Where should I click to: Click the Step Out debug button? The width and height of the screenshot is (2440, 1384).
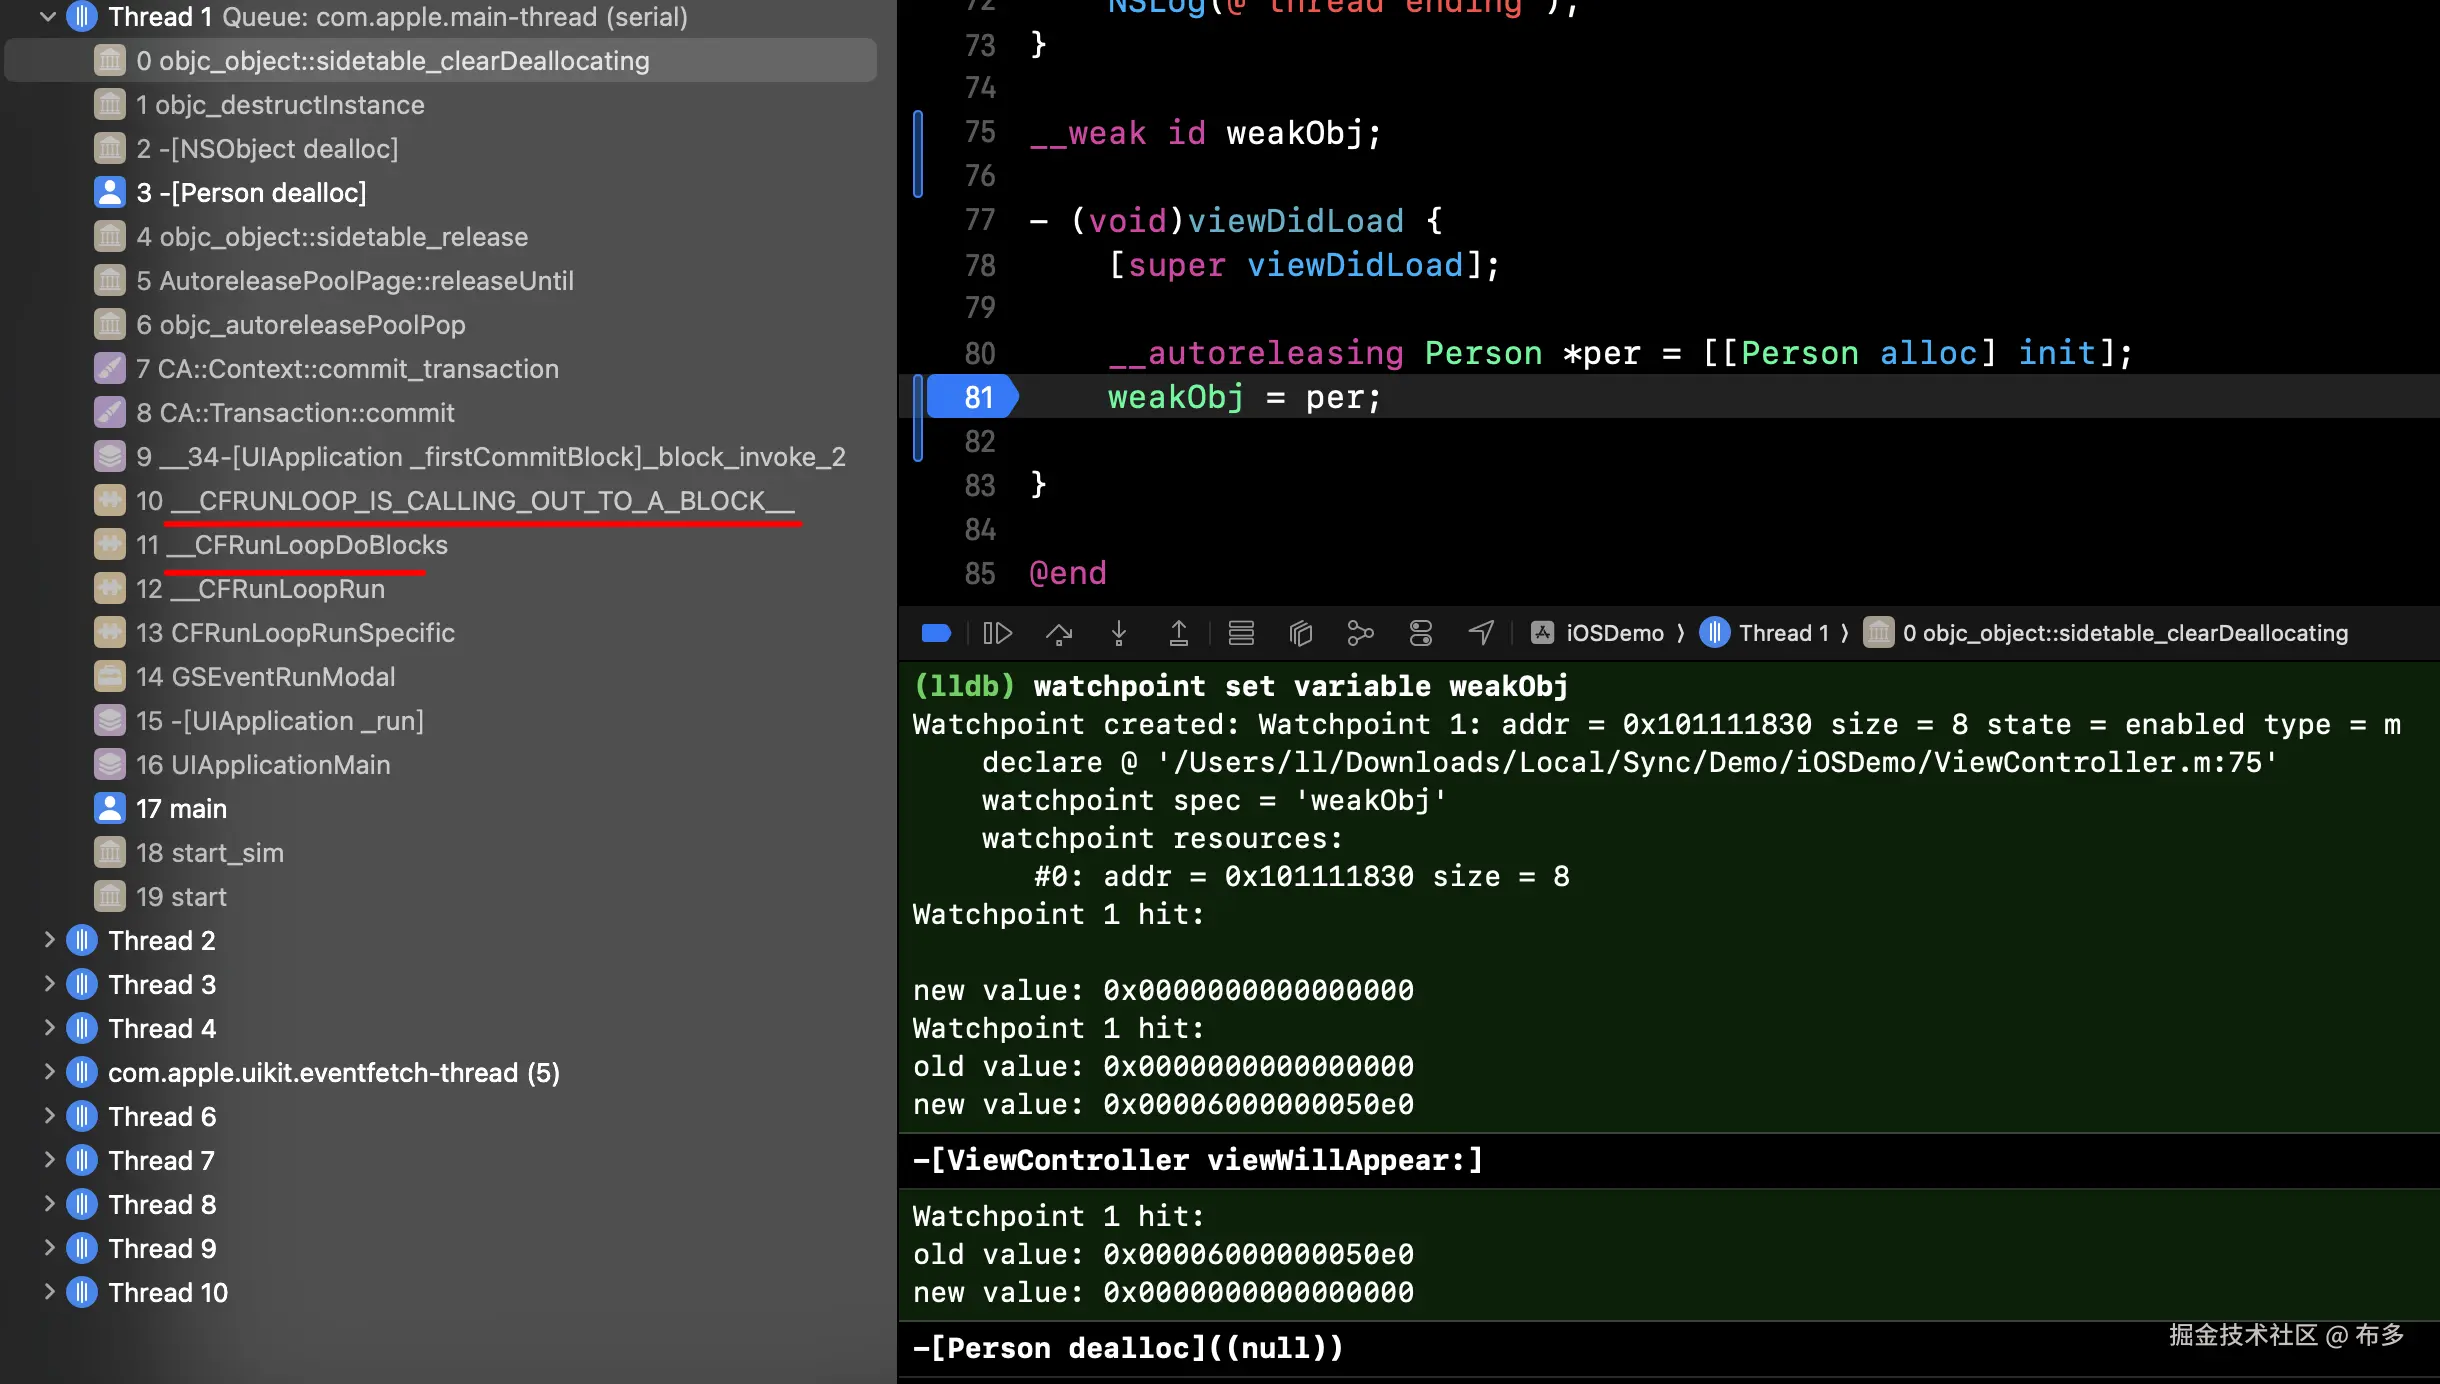click(x=1179, y=633)
